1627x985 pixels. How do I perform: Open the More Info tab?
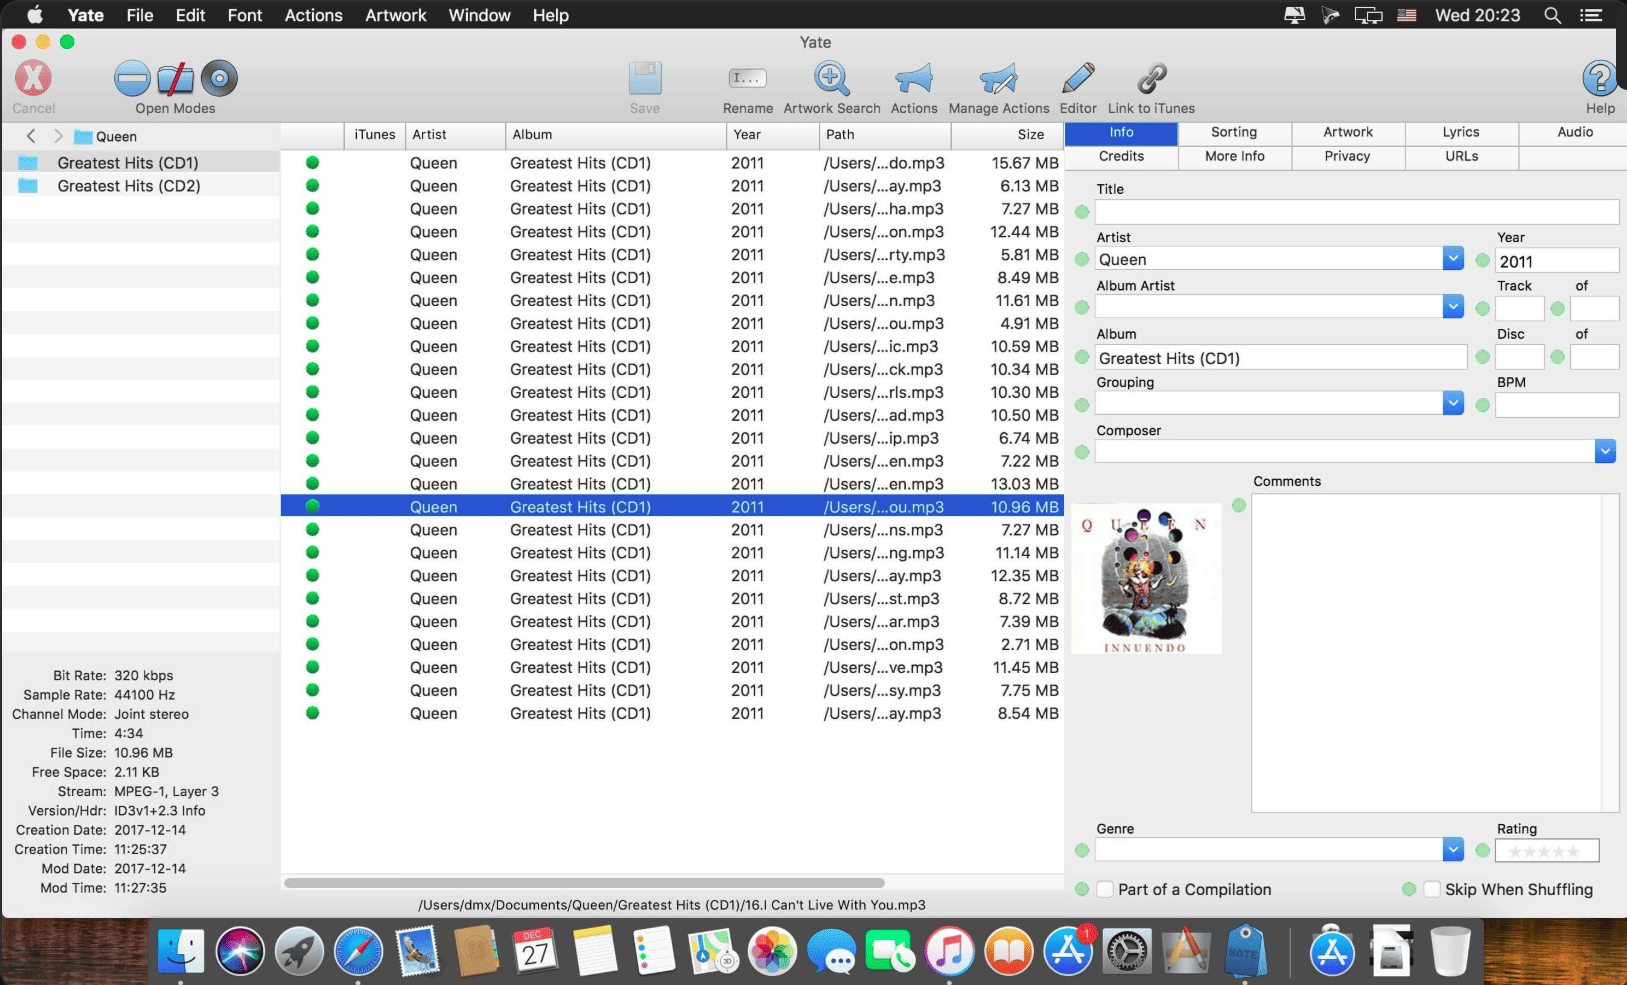click(x=1234, y=156)
